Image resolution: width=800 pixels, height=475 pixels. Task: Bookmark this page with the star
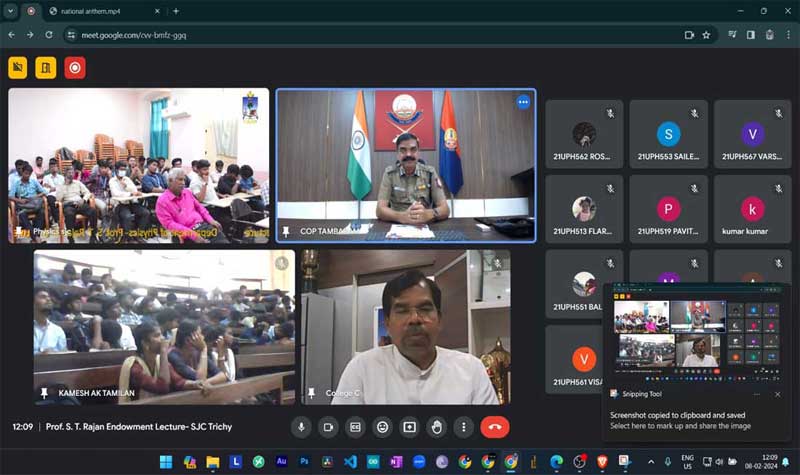[x=706, y=35]
